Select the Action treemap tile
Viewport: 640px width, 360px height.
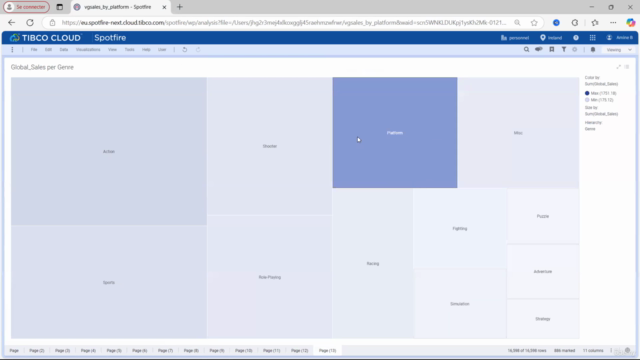pos(109,151)
